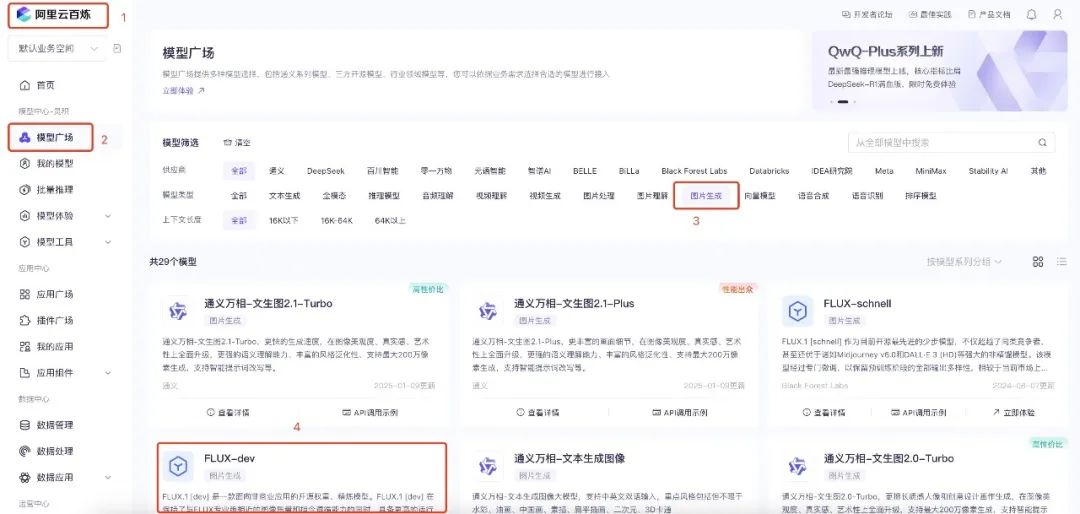Click the 模型工具 sidebar icon

coord(25,243)
